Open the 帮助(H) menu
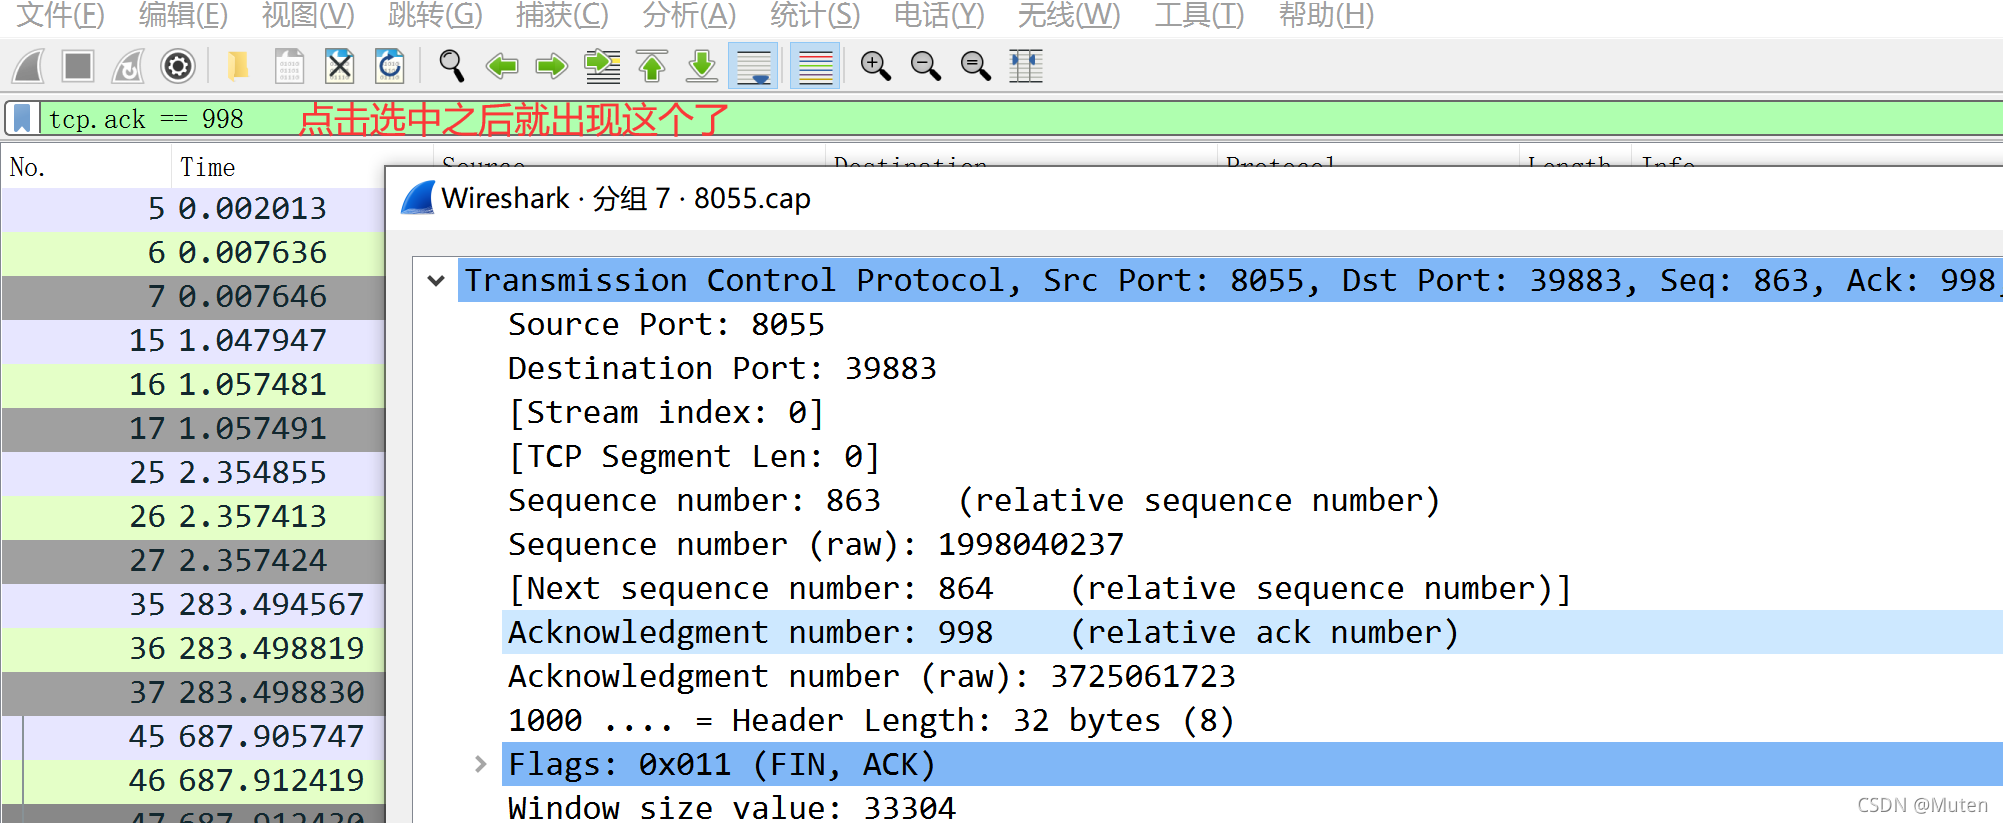The height and width of the screenshot is (823, 2003). point(1326,16)
